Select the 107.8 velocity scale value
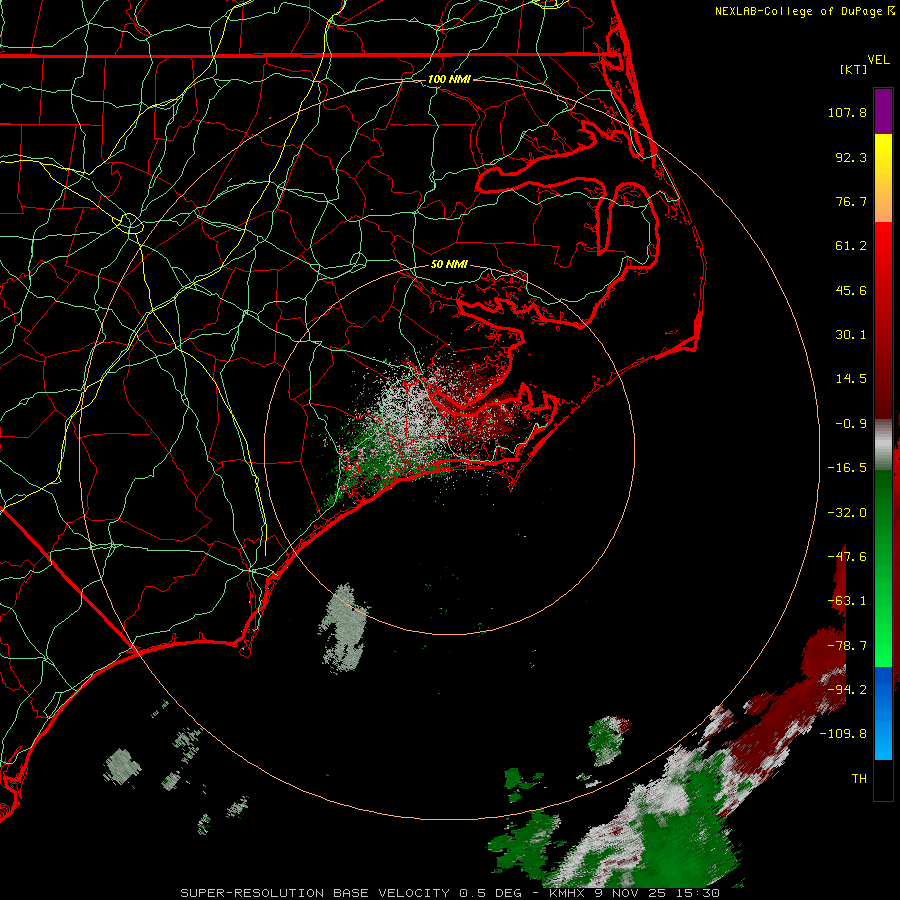 (847, 112)
